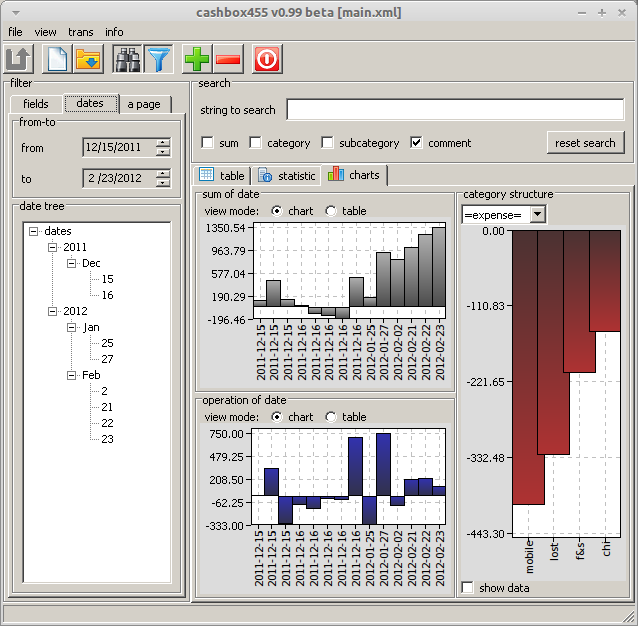
Task: Remove a record with the red minus icon
Action: click(228, 59)
